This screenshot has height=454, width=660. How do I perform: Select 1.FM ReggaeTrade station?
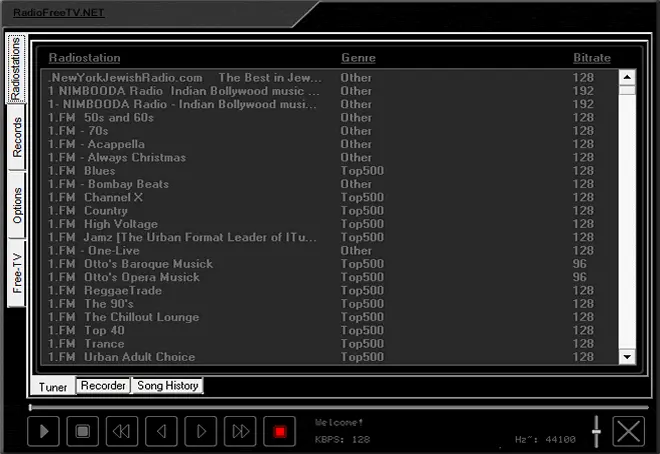330,291
